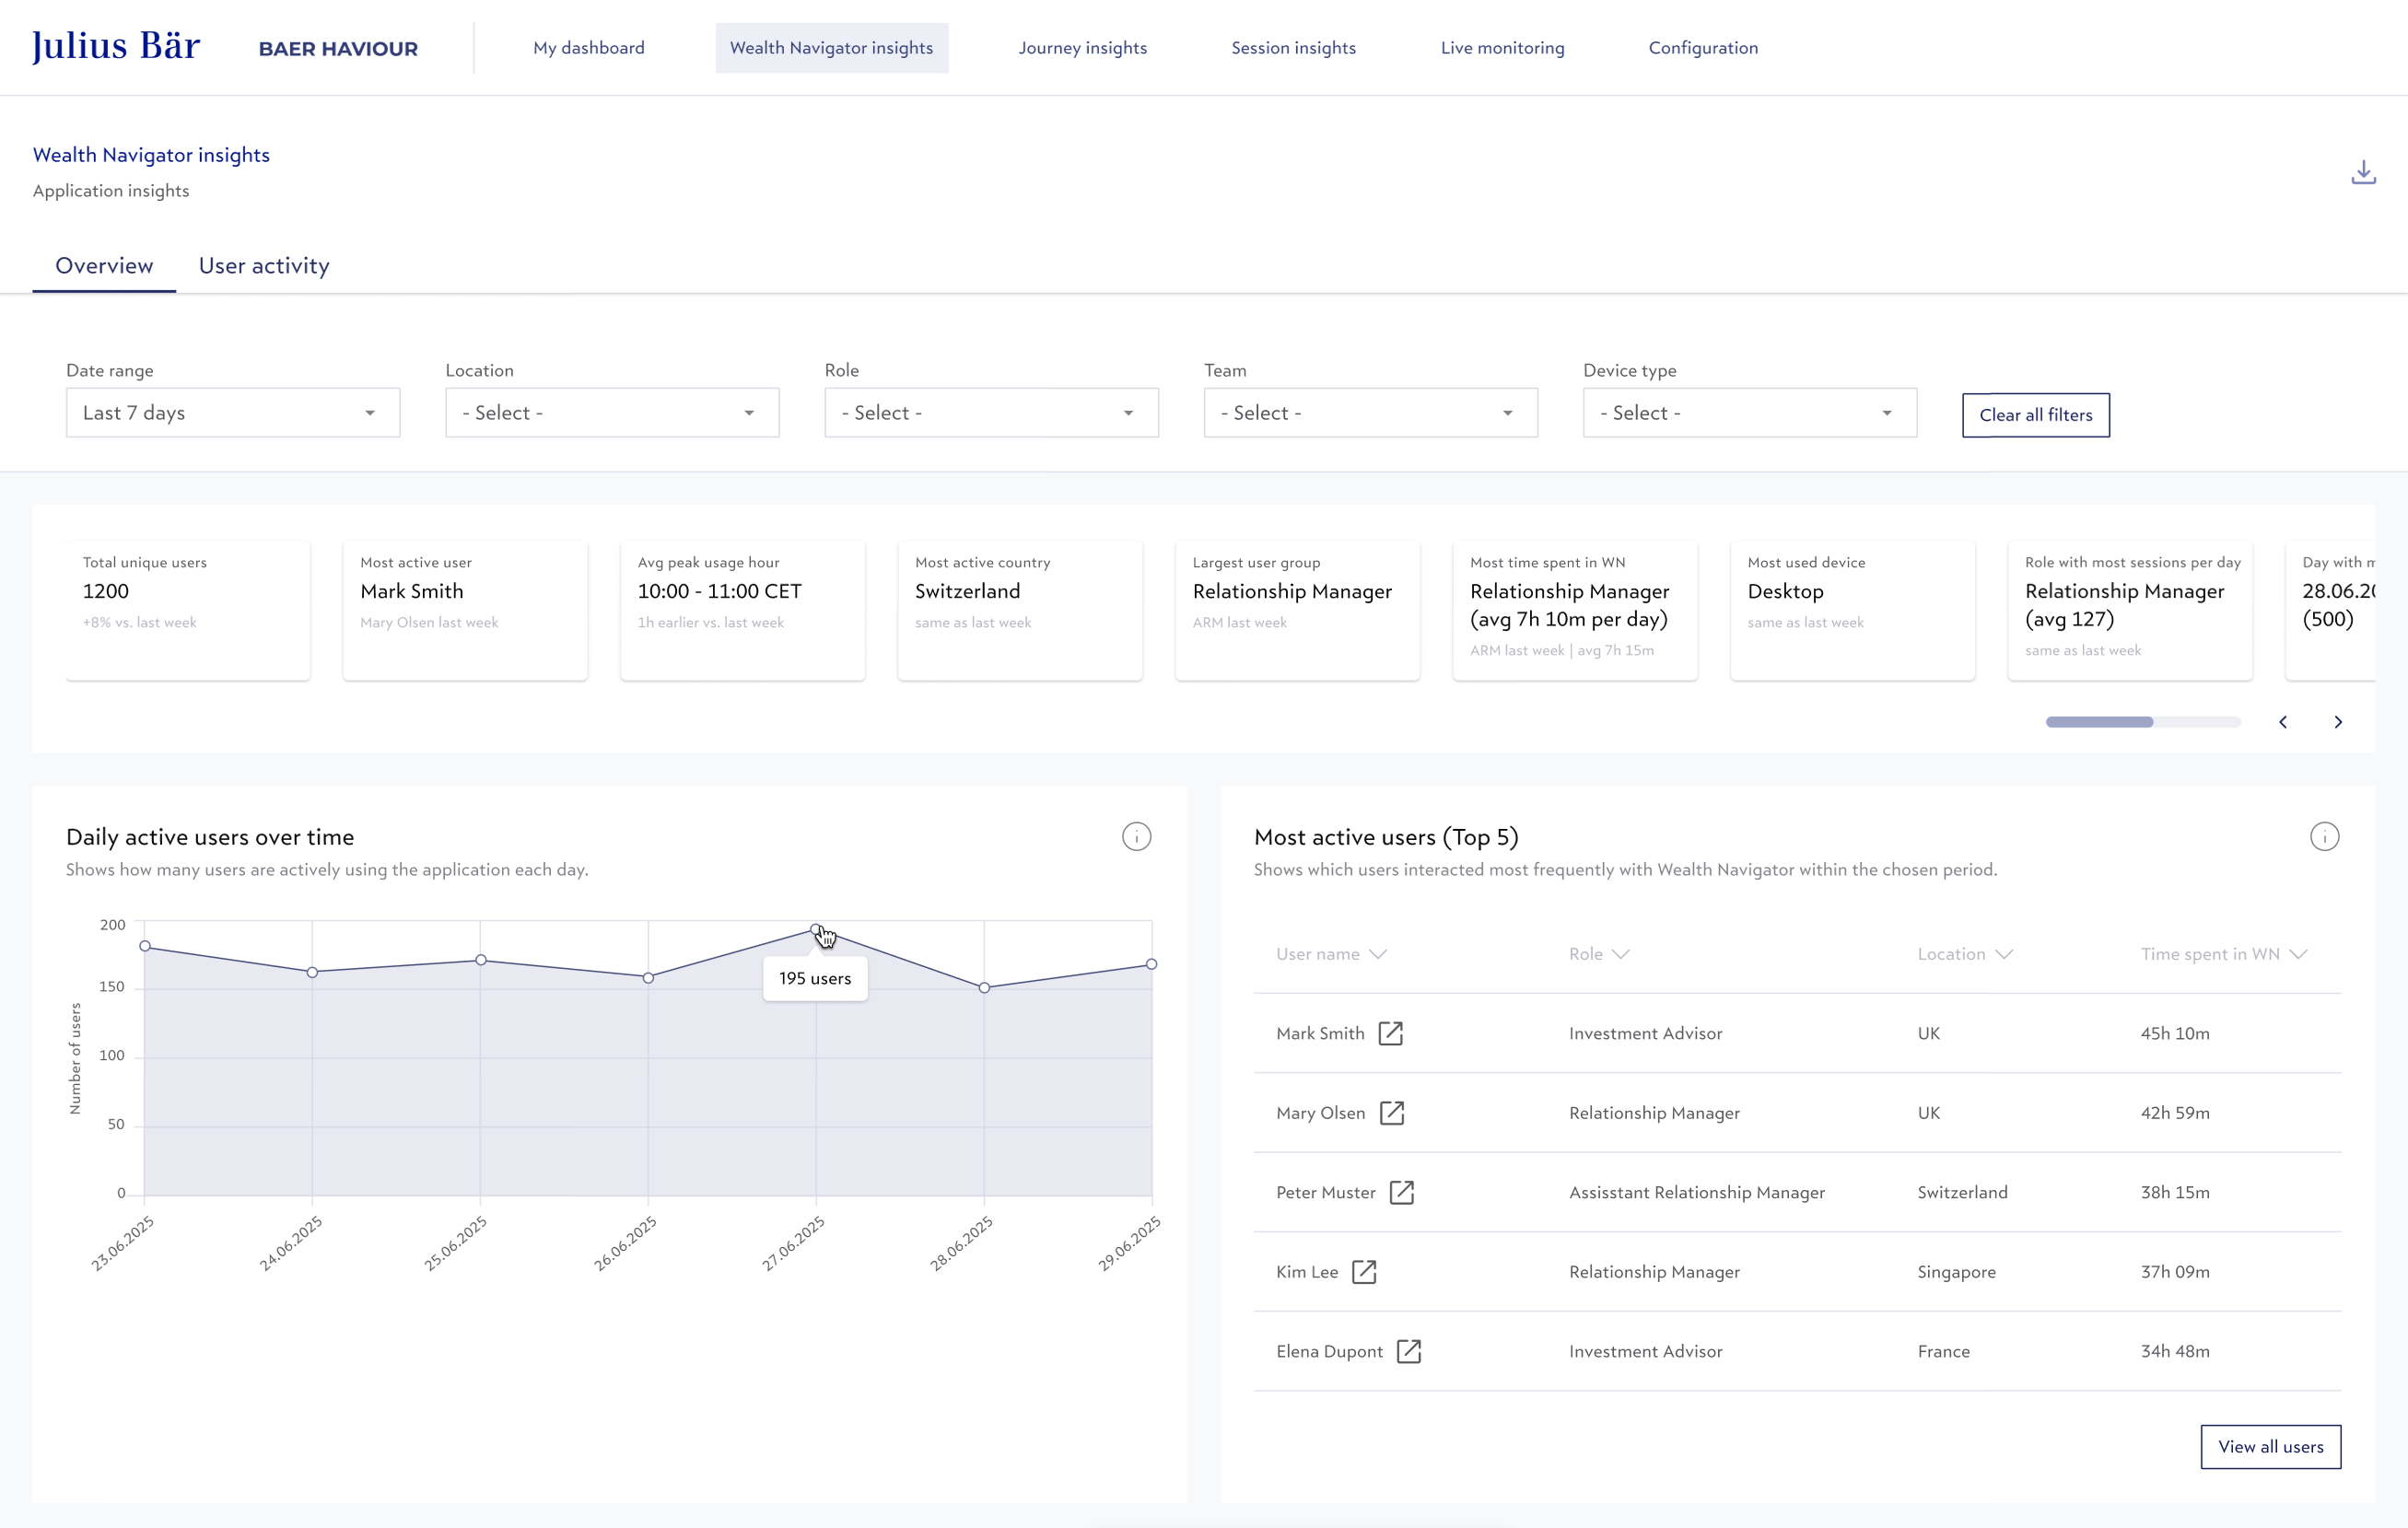This screenshot has width=2408, height=1528.
Task: Switch to the User activity tab
Action: point(264,266)
